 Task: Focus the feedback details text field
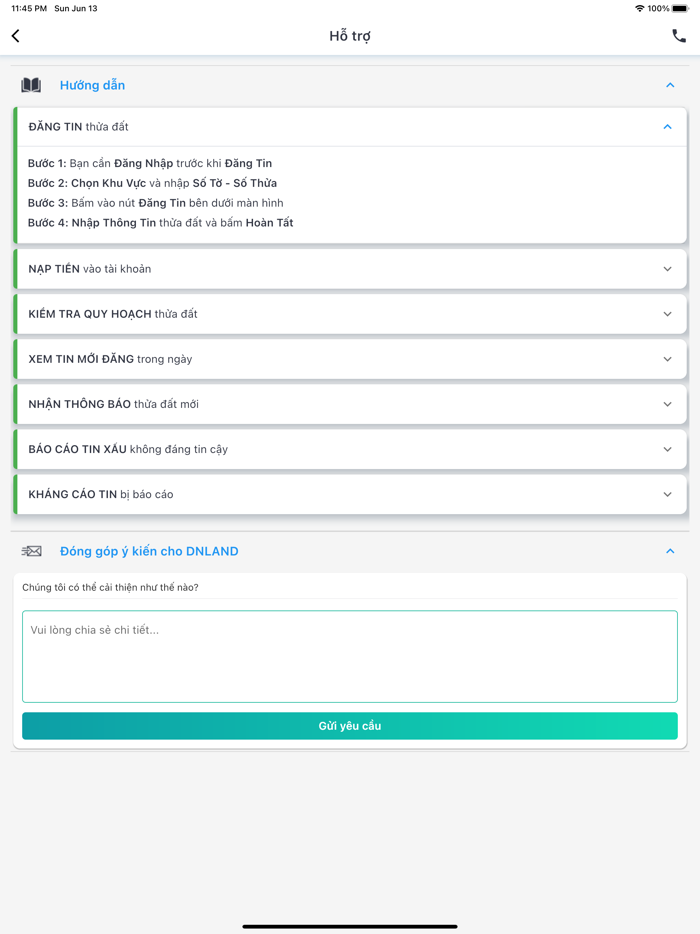pos(350,656)
